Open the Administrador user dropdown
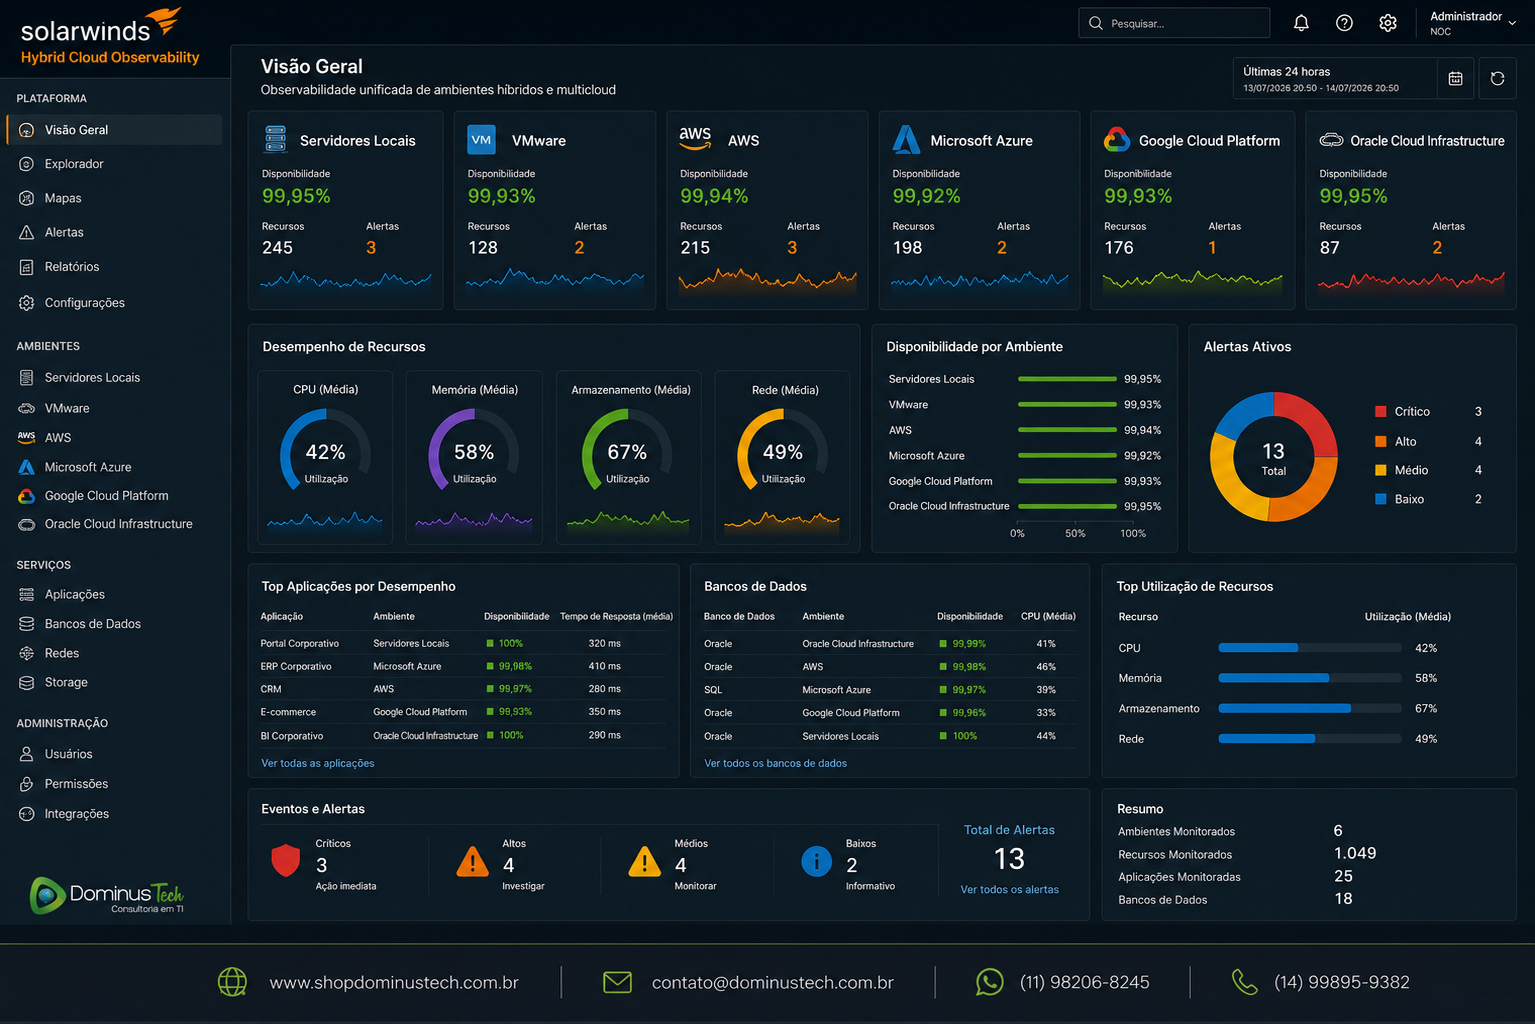The width and height of the screenshot is (1535, 1024). (1474, 23)
